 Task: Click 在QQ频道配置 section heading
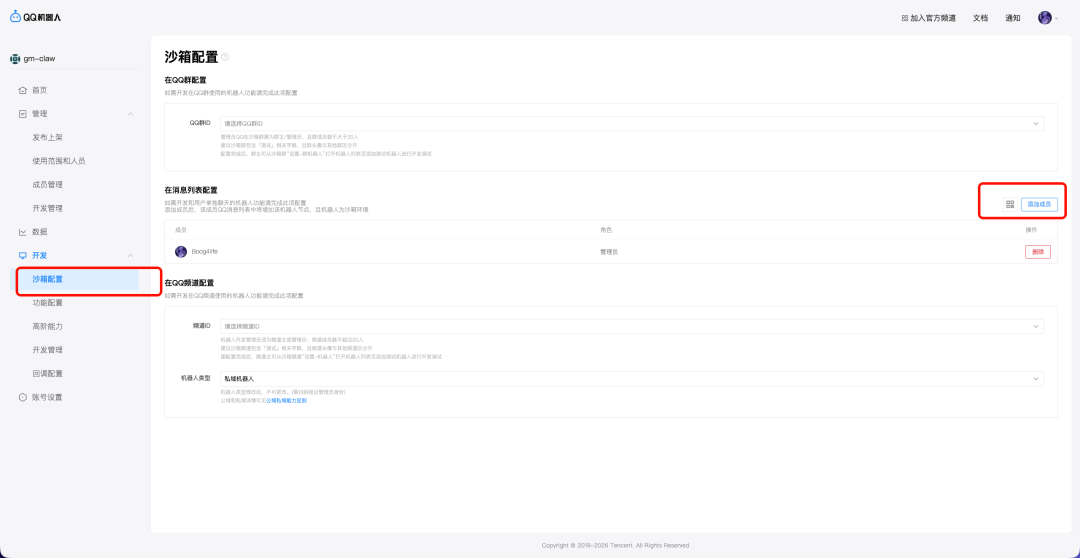pyautogui.click(x=189, y=283)
